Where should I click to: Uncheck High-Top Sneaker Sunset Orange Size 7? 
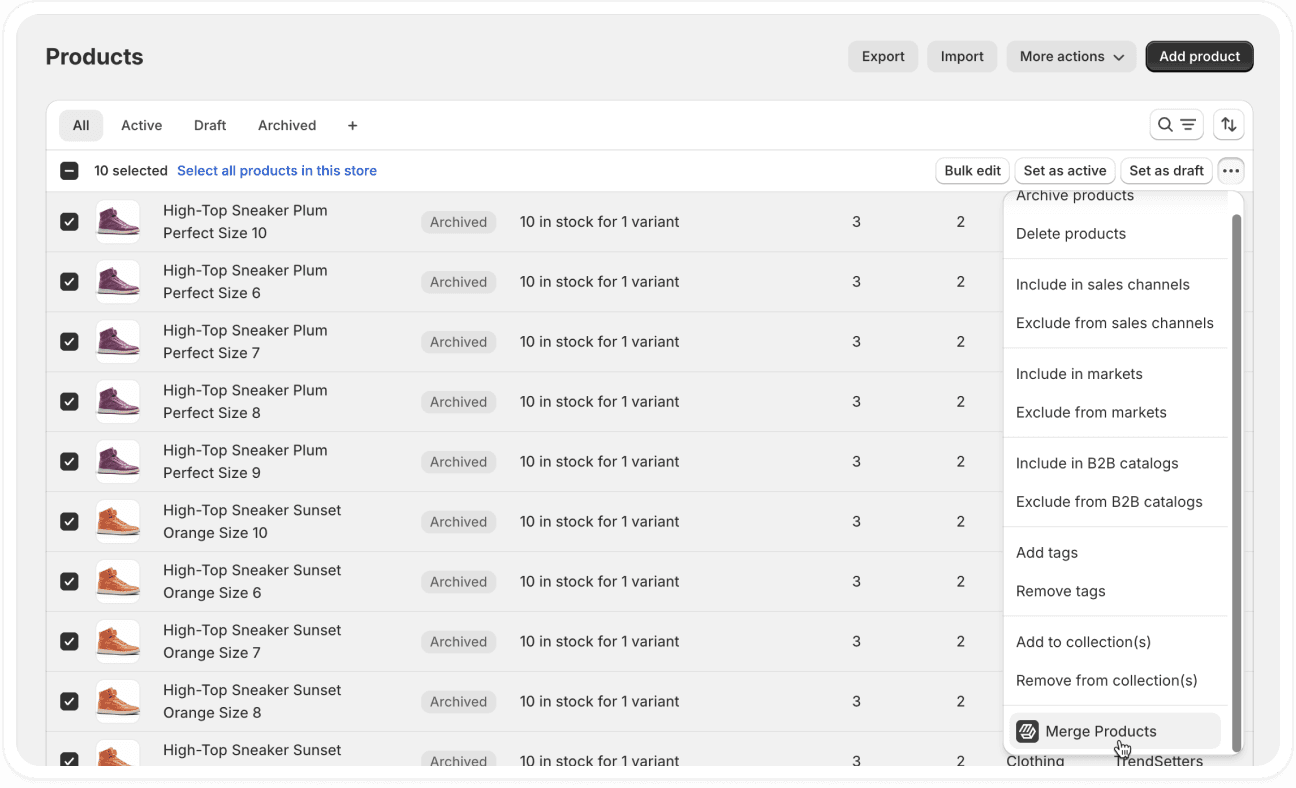[x=69, y=641]
